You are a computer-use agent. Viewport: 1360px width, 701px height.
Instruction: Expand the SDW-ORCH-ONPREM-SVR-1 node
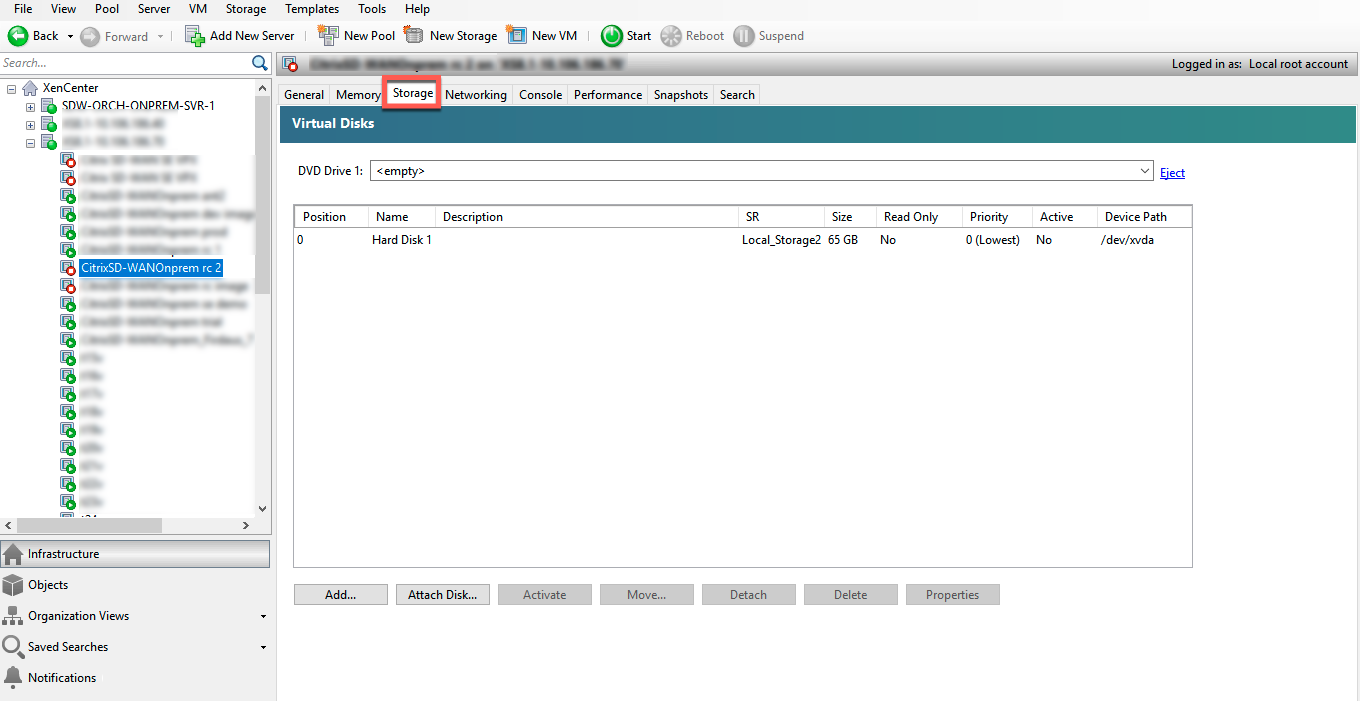(x=30, y=106)
